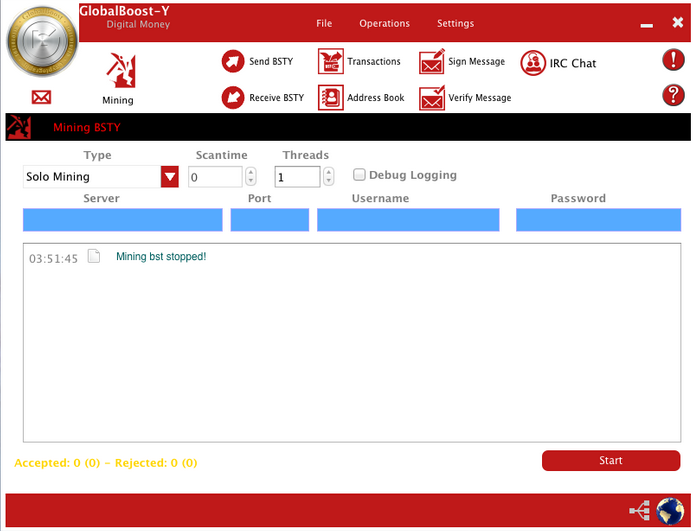Open the Solo Mining type dropdown
Screen dimensions: 695x531
[x=101, y=176]
